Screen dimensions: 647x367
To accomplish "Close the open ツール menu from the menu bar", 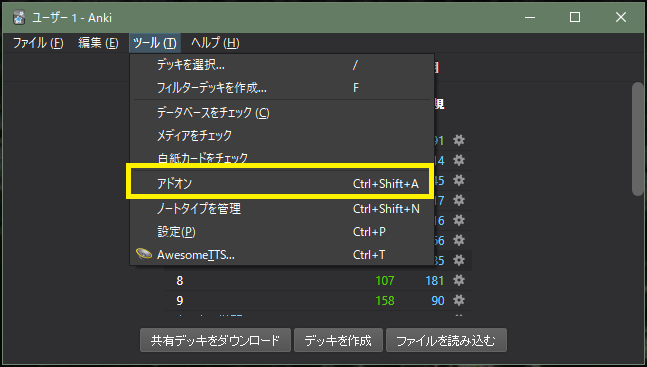I will tap(155, 43).
